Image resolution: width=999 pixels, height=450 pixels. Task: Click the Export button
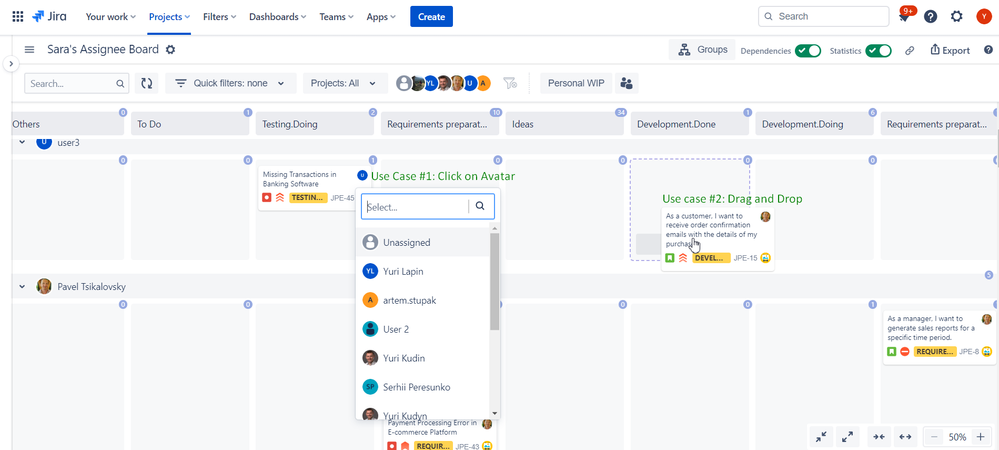point(950,50)
